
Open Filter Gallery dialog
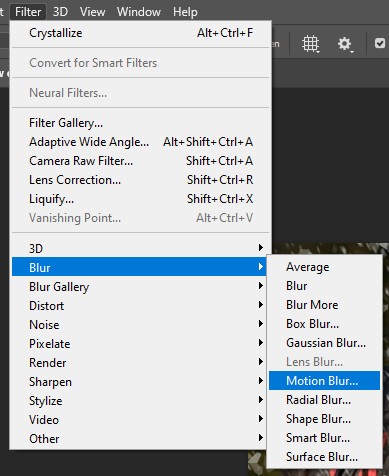point(140,123)
